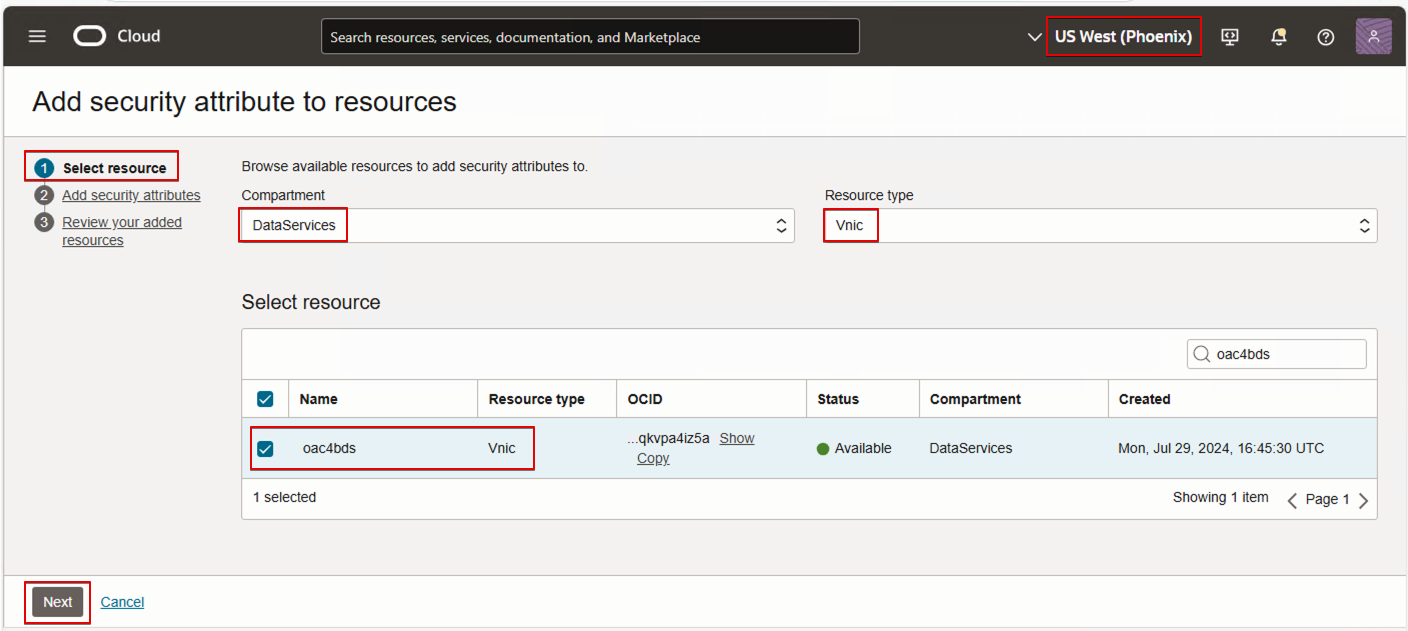The image size is (1408, 631).
Task: Click the table filter field containing oac4bds
Action: tap(1276, 354)
